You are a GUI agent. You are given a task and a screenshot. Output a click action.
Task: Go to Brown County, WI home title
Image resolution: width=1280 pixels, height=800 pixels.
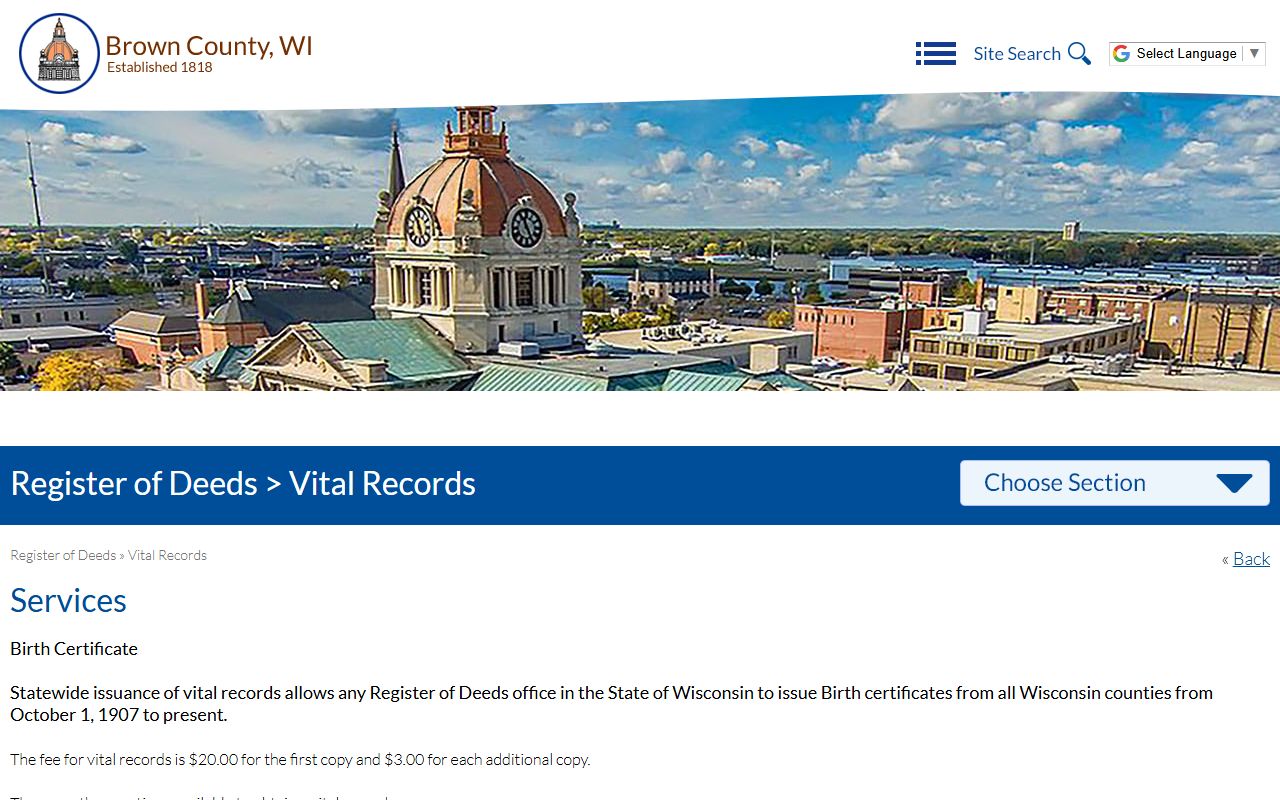[x=209, y=46]
